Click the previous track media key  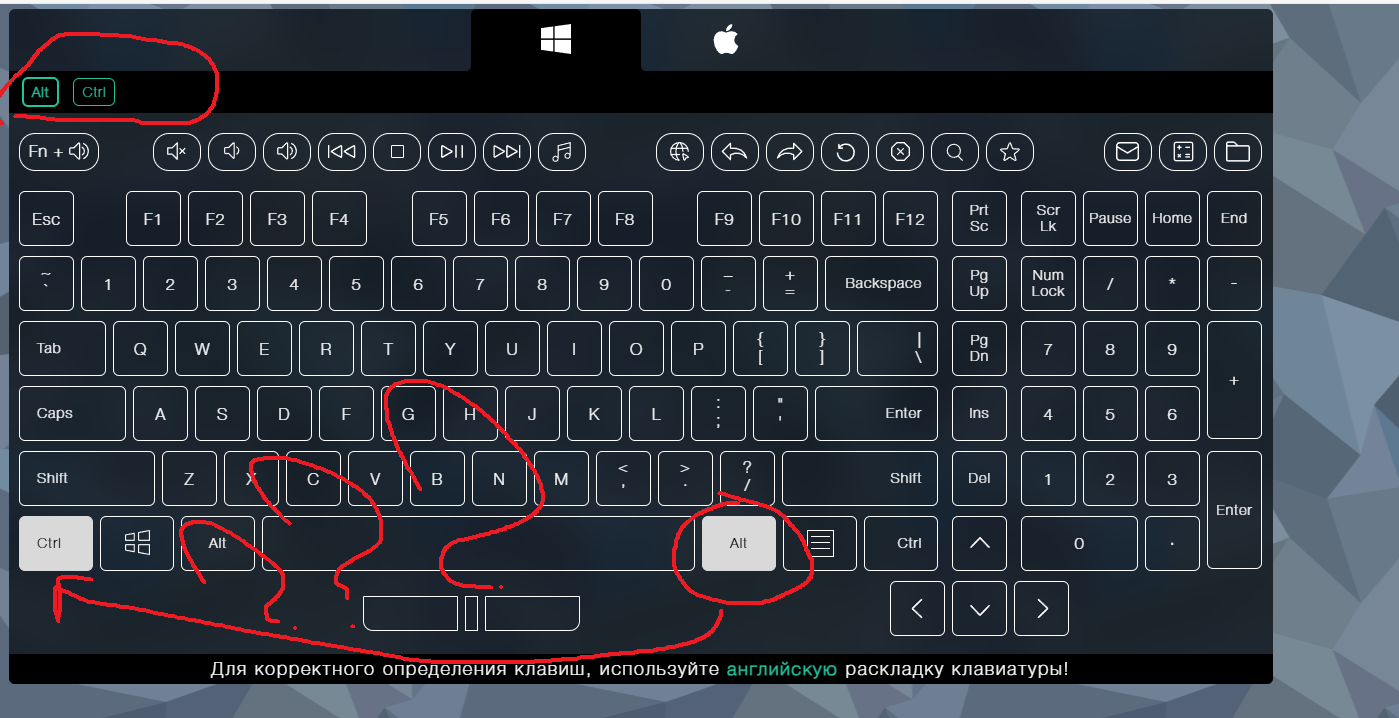(x=342, y=152)
